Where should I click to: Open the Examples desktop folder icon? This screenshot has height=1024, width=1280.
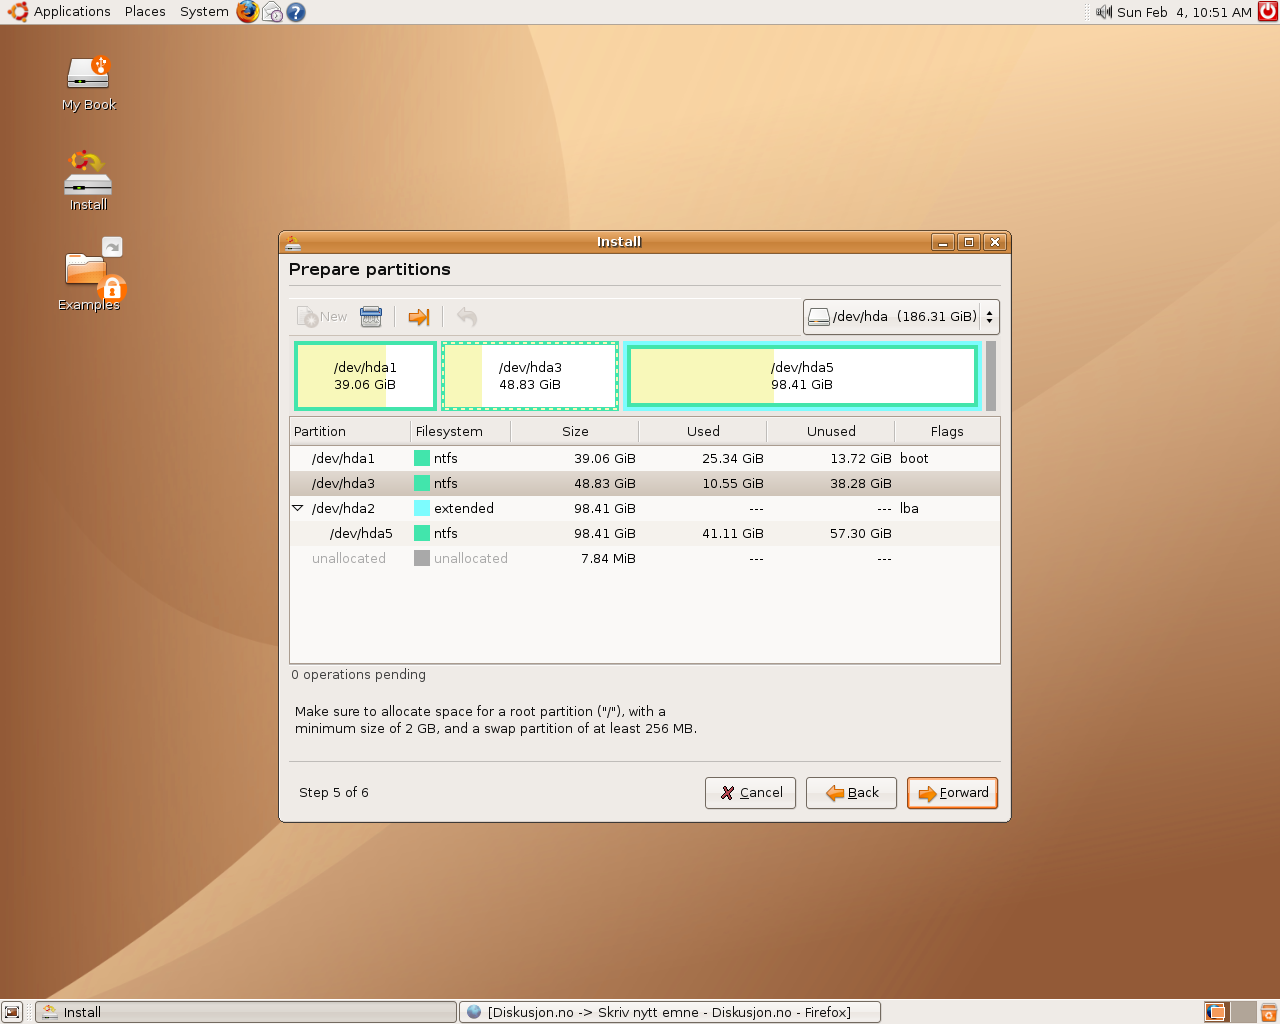pos(90,275)
